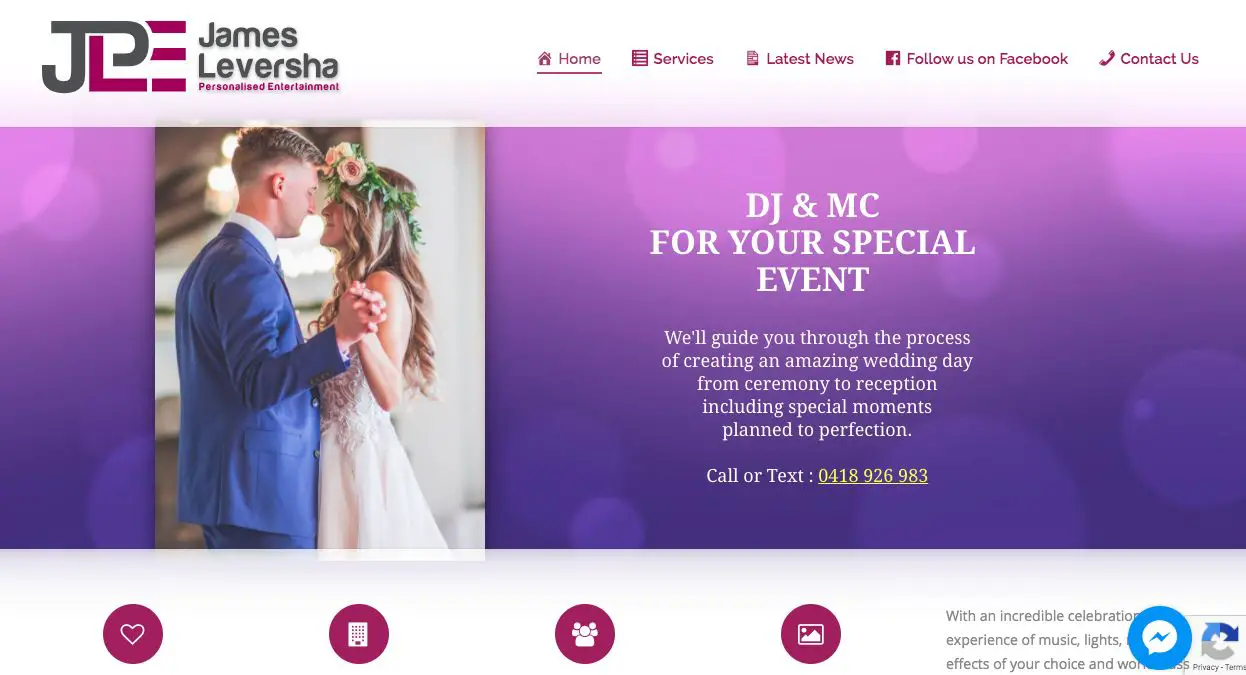
Task: Open the Messenger chat bubble
Action: [x=1160, y=637]
